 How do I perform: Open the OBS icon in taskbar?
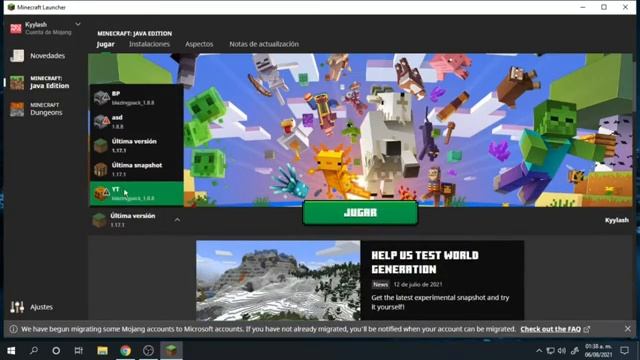pos(149,350)
